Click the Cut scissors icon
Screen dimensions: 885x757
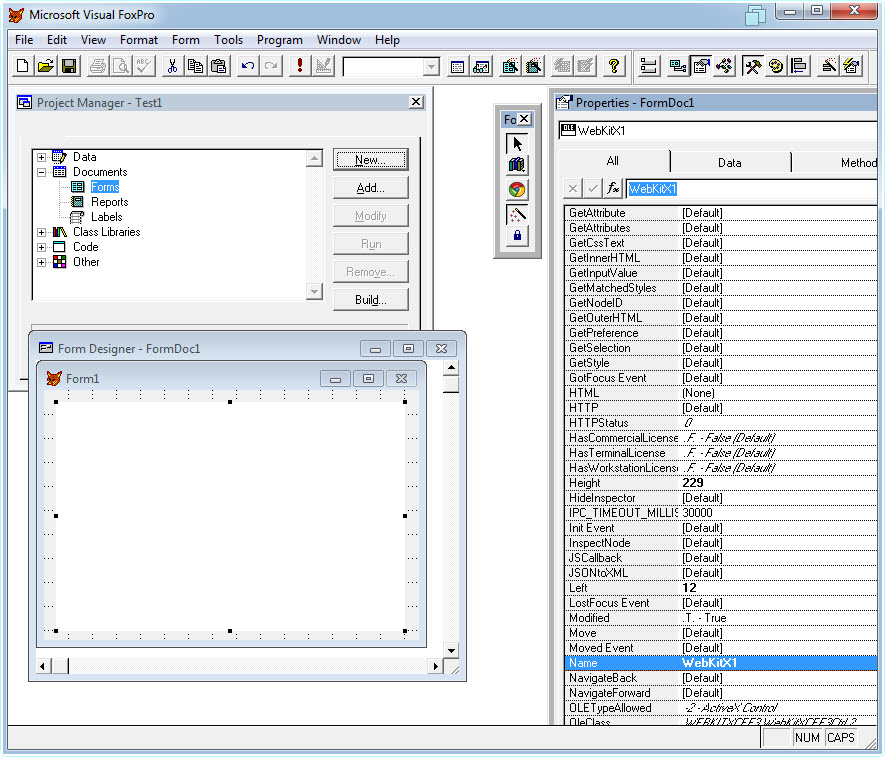(173, 67)
